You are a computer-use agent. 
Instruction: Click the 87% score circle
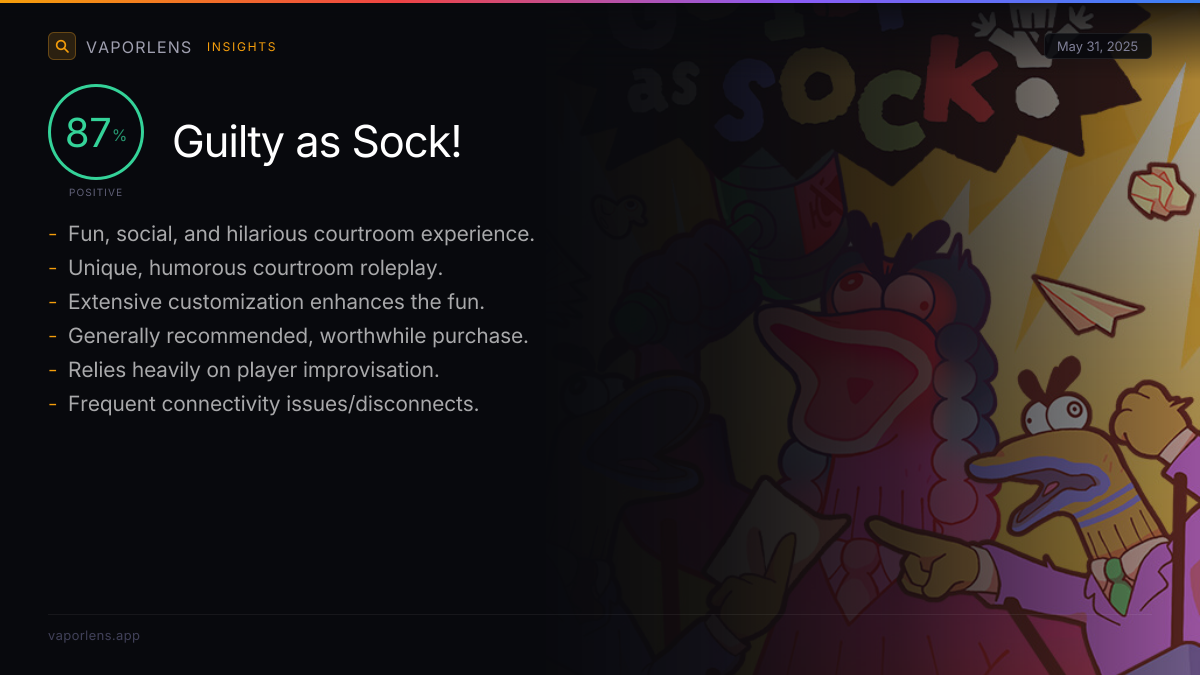pos(96,133)
